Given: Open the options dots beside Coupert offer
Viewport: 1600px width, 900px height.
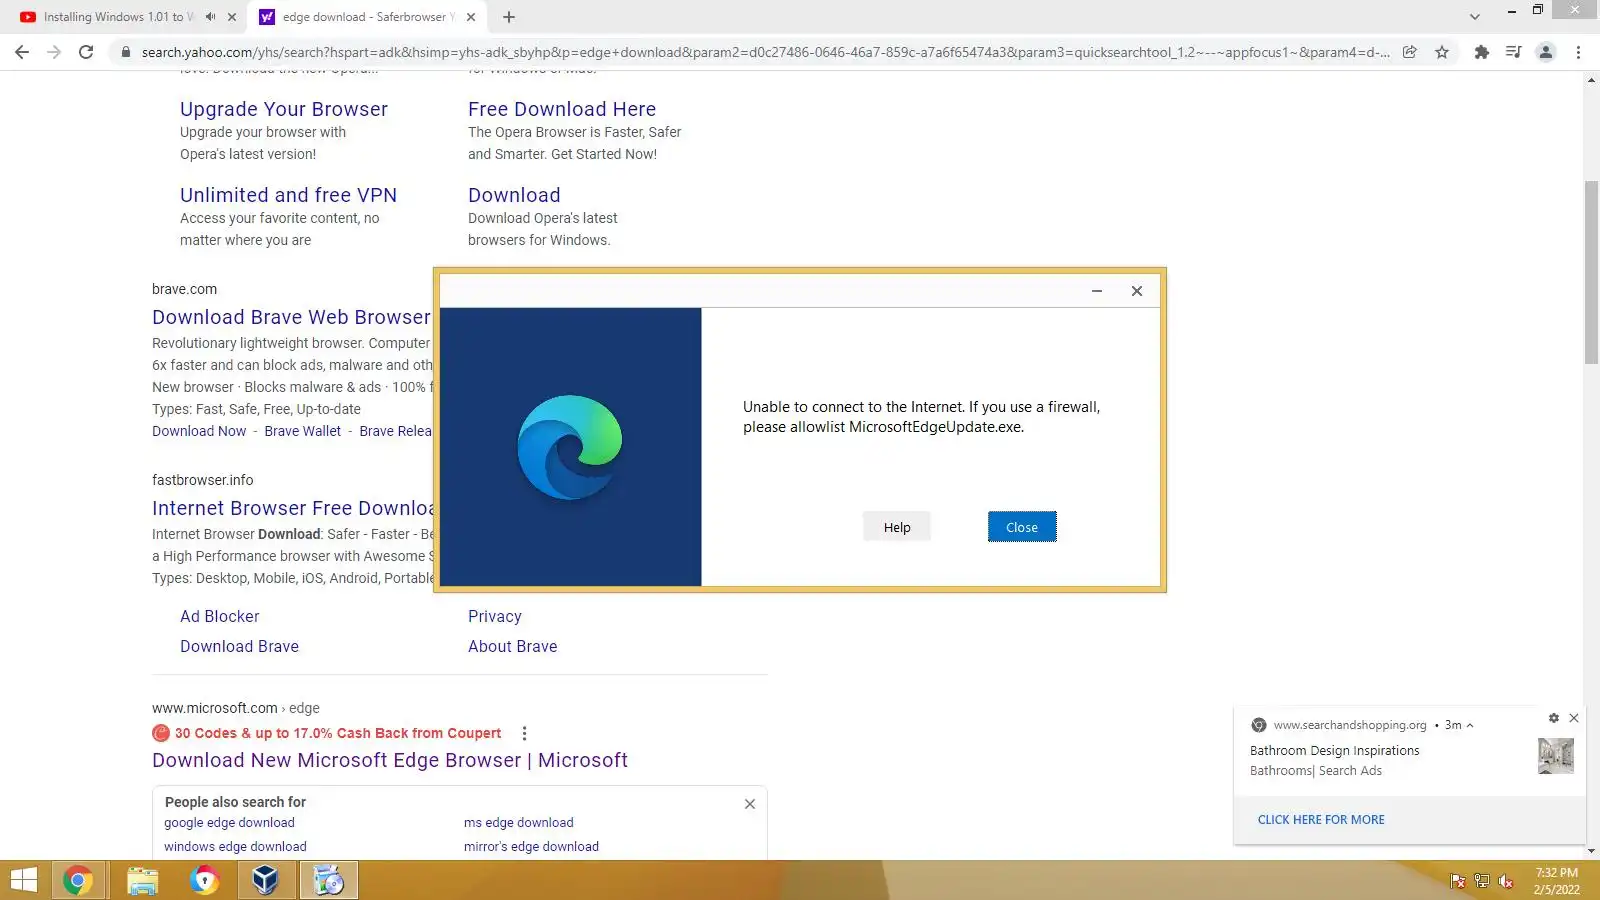Looking at the screenshot, I should [524, 733].
